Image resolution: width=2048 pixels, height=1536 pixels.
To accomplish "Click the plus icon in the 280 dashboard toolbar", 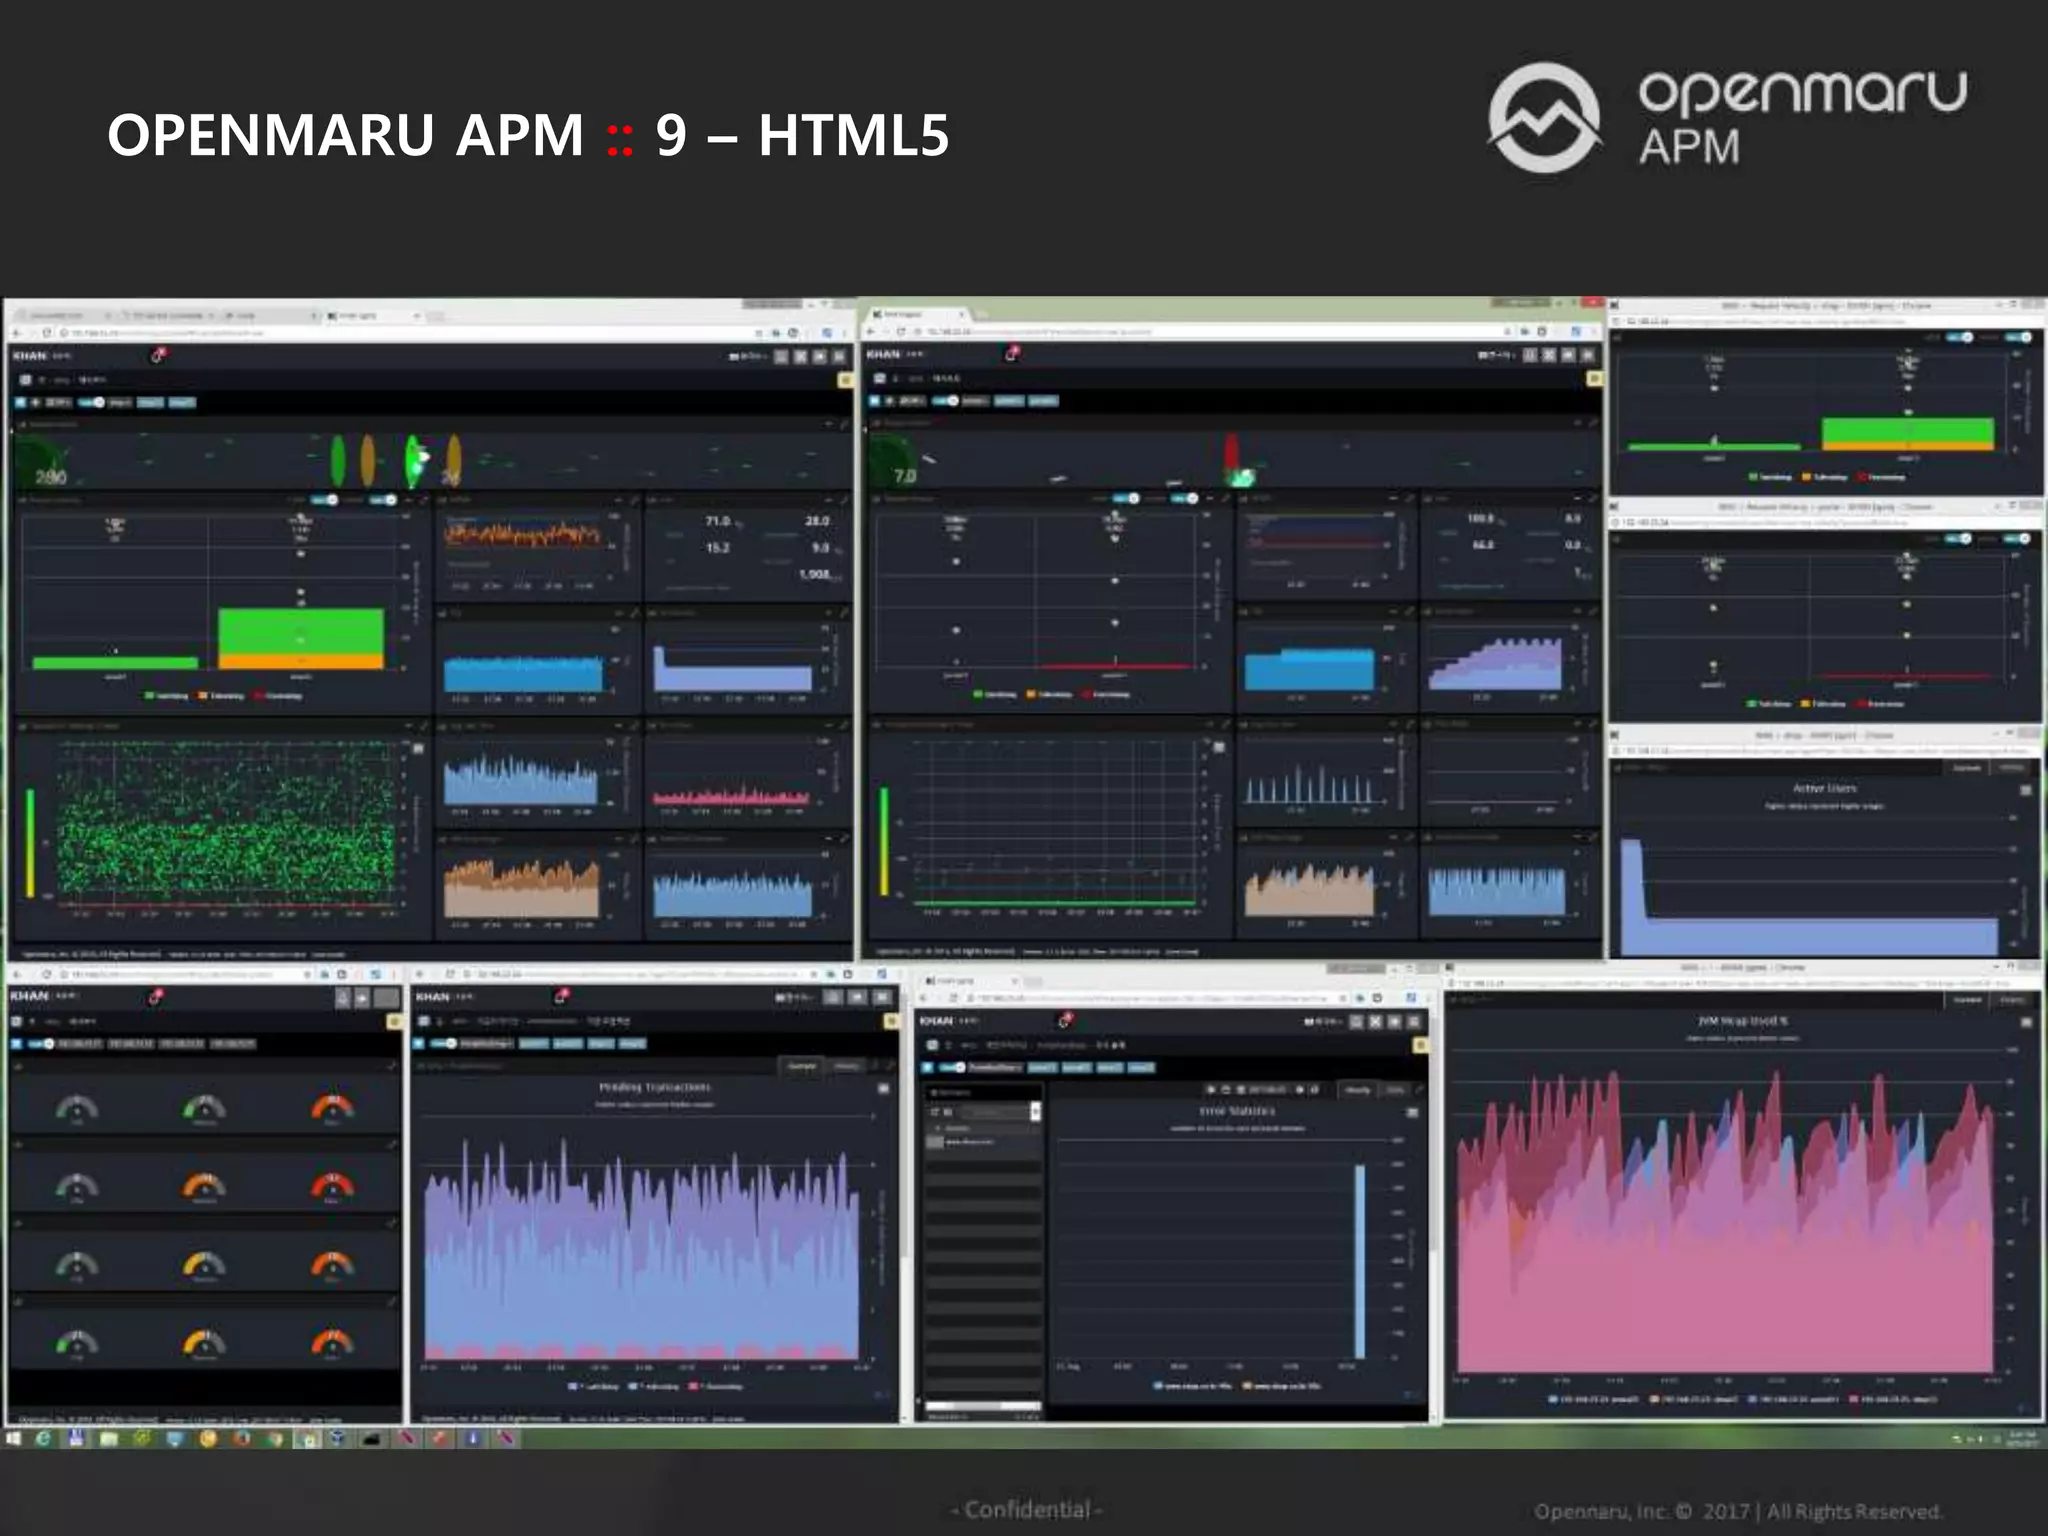I will coord(36,402).
